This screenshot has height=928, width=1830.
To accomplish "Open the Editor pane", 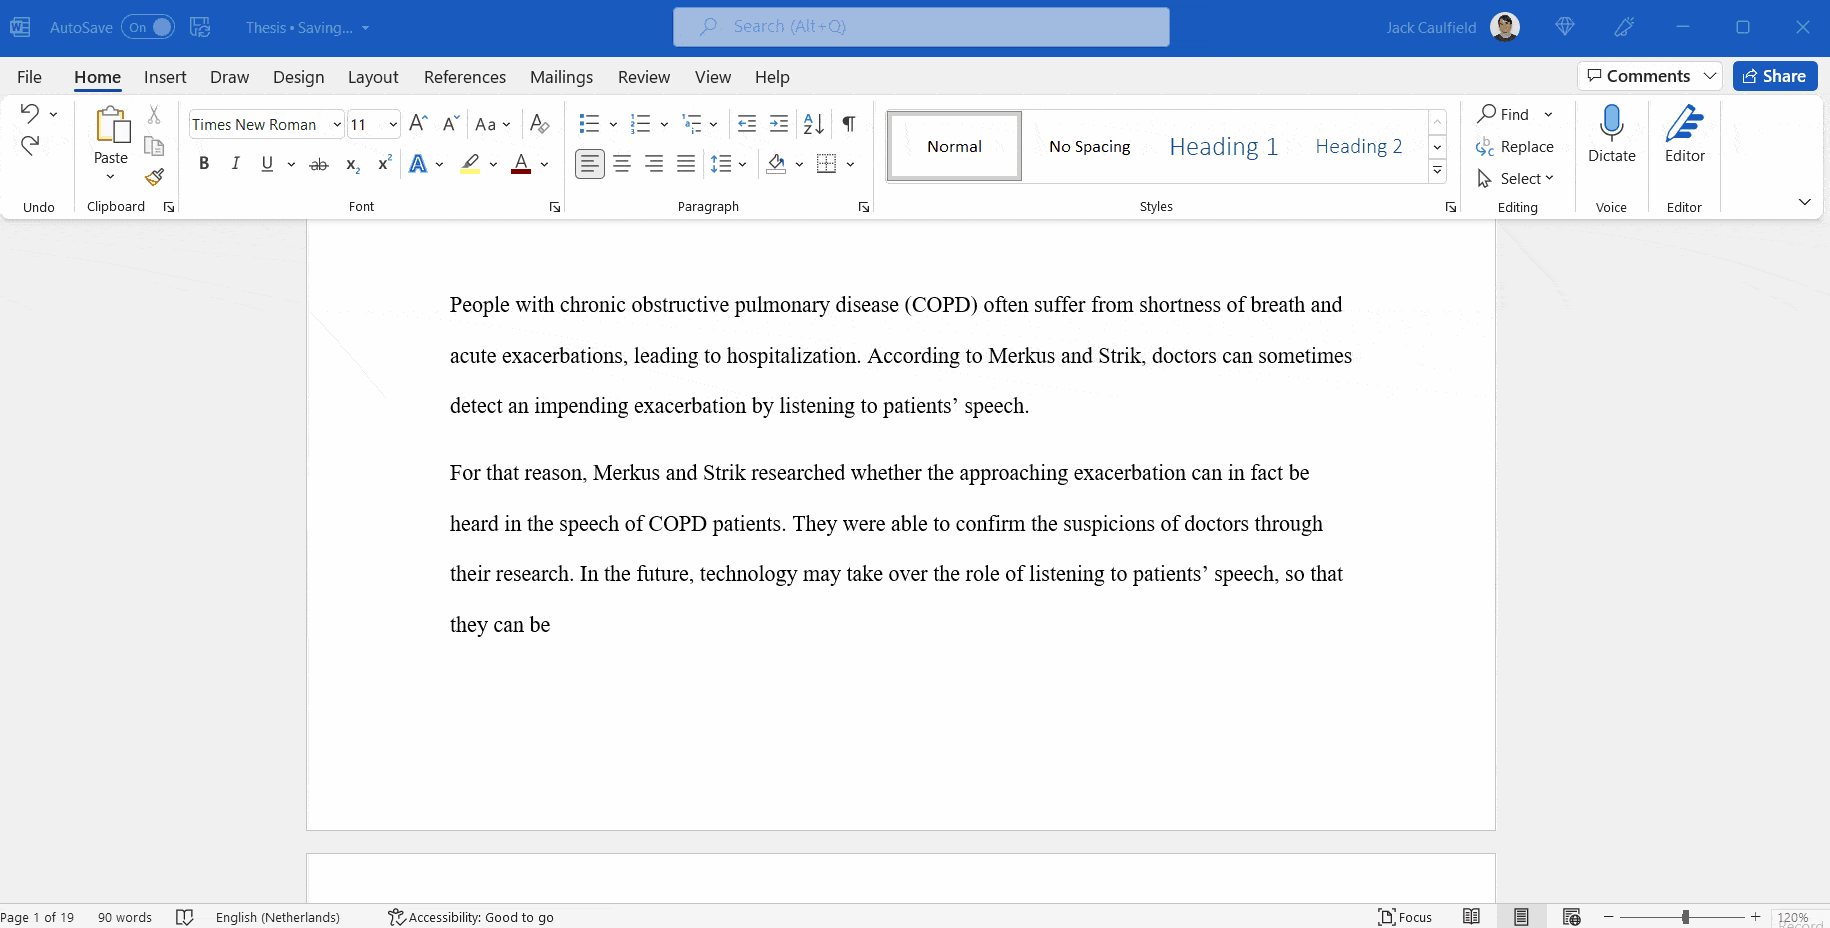I will 1685,135.
